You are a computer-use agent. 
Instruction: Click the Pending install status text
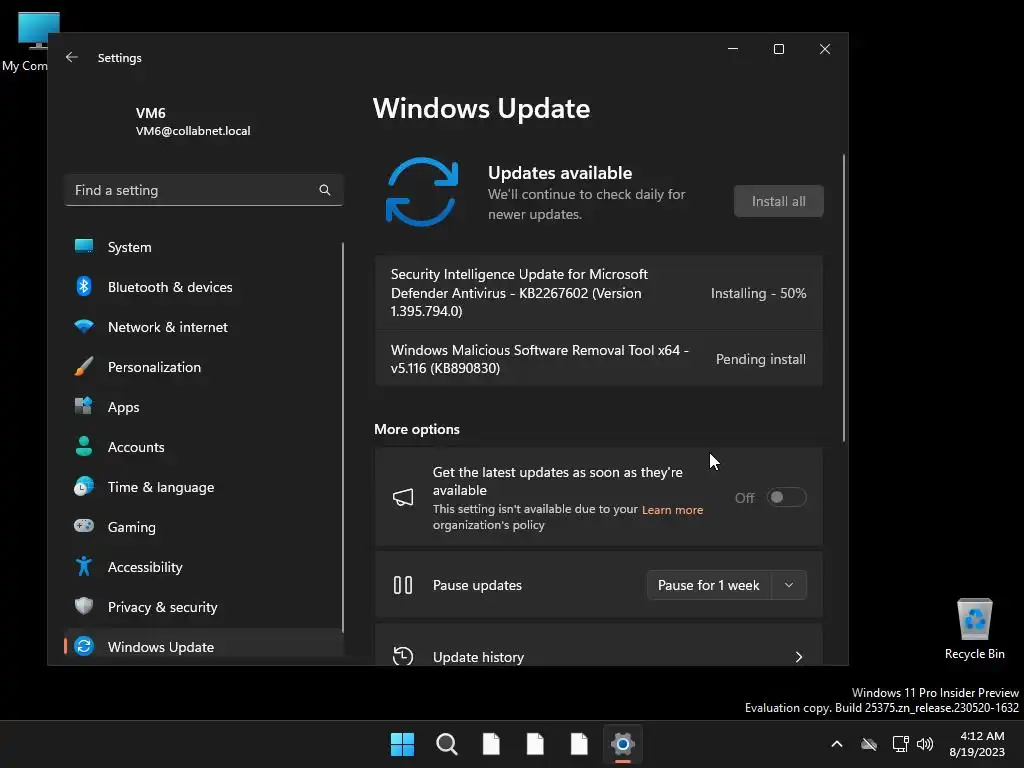[x=761, y=359]
